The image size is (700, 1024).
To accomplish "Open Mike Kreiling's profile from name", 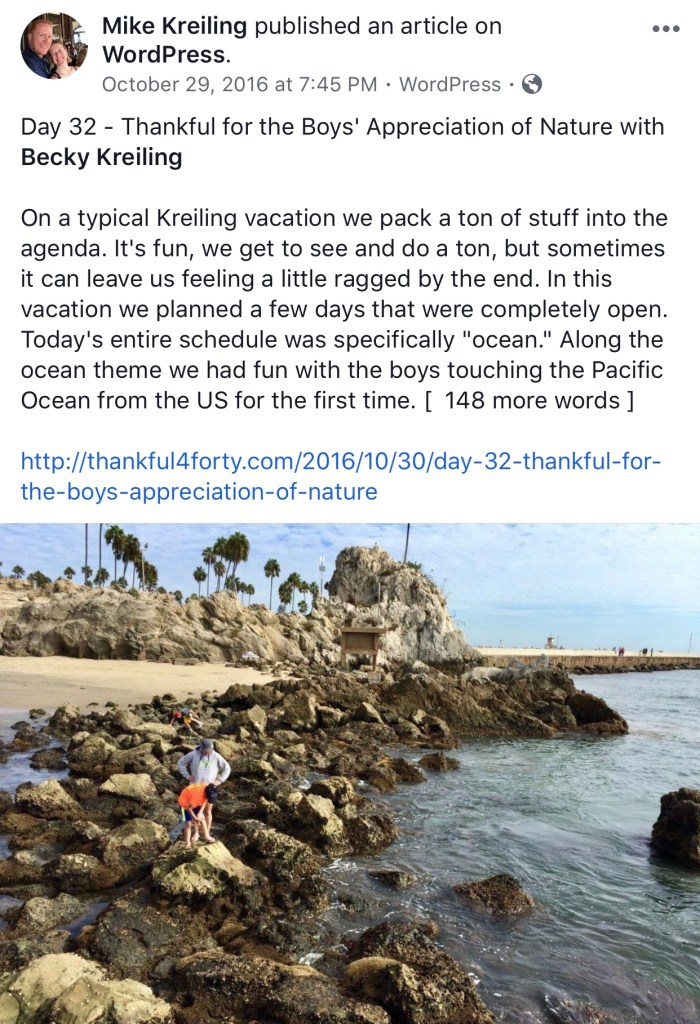I will 175,27.
